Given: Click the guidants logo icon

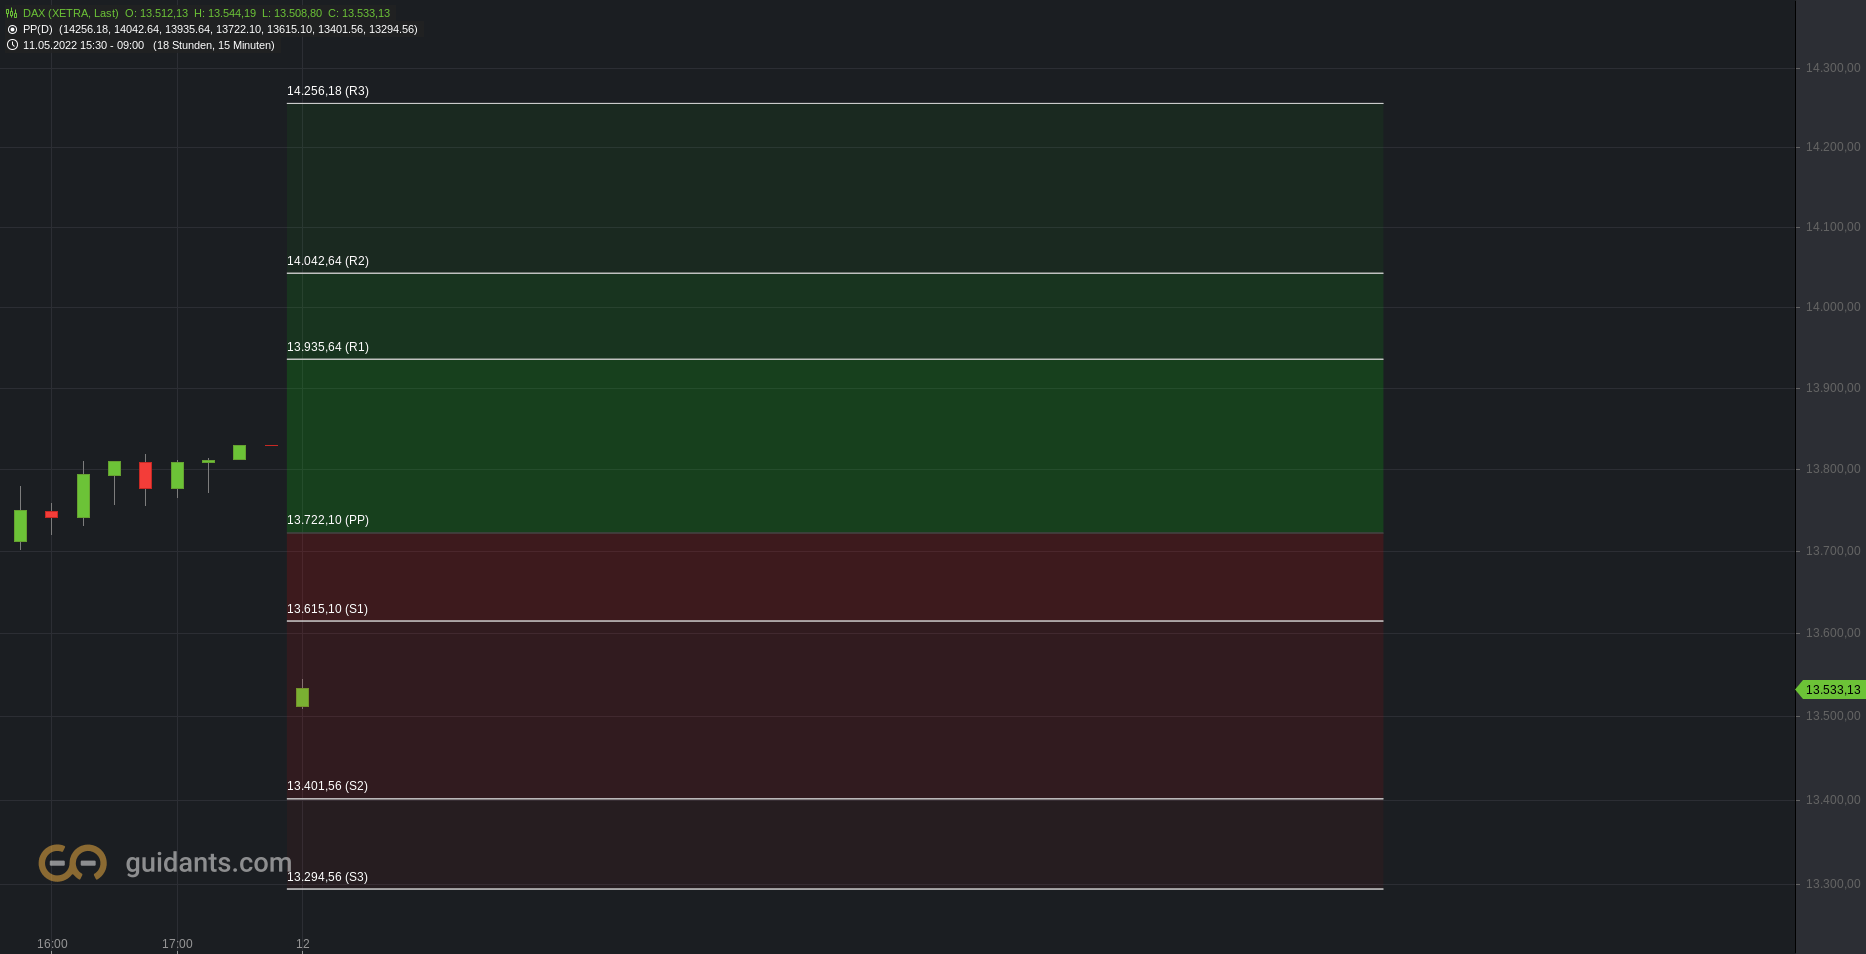Looking at the screenshot, I should coord(73,862).
